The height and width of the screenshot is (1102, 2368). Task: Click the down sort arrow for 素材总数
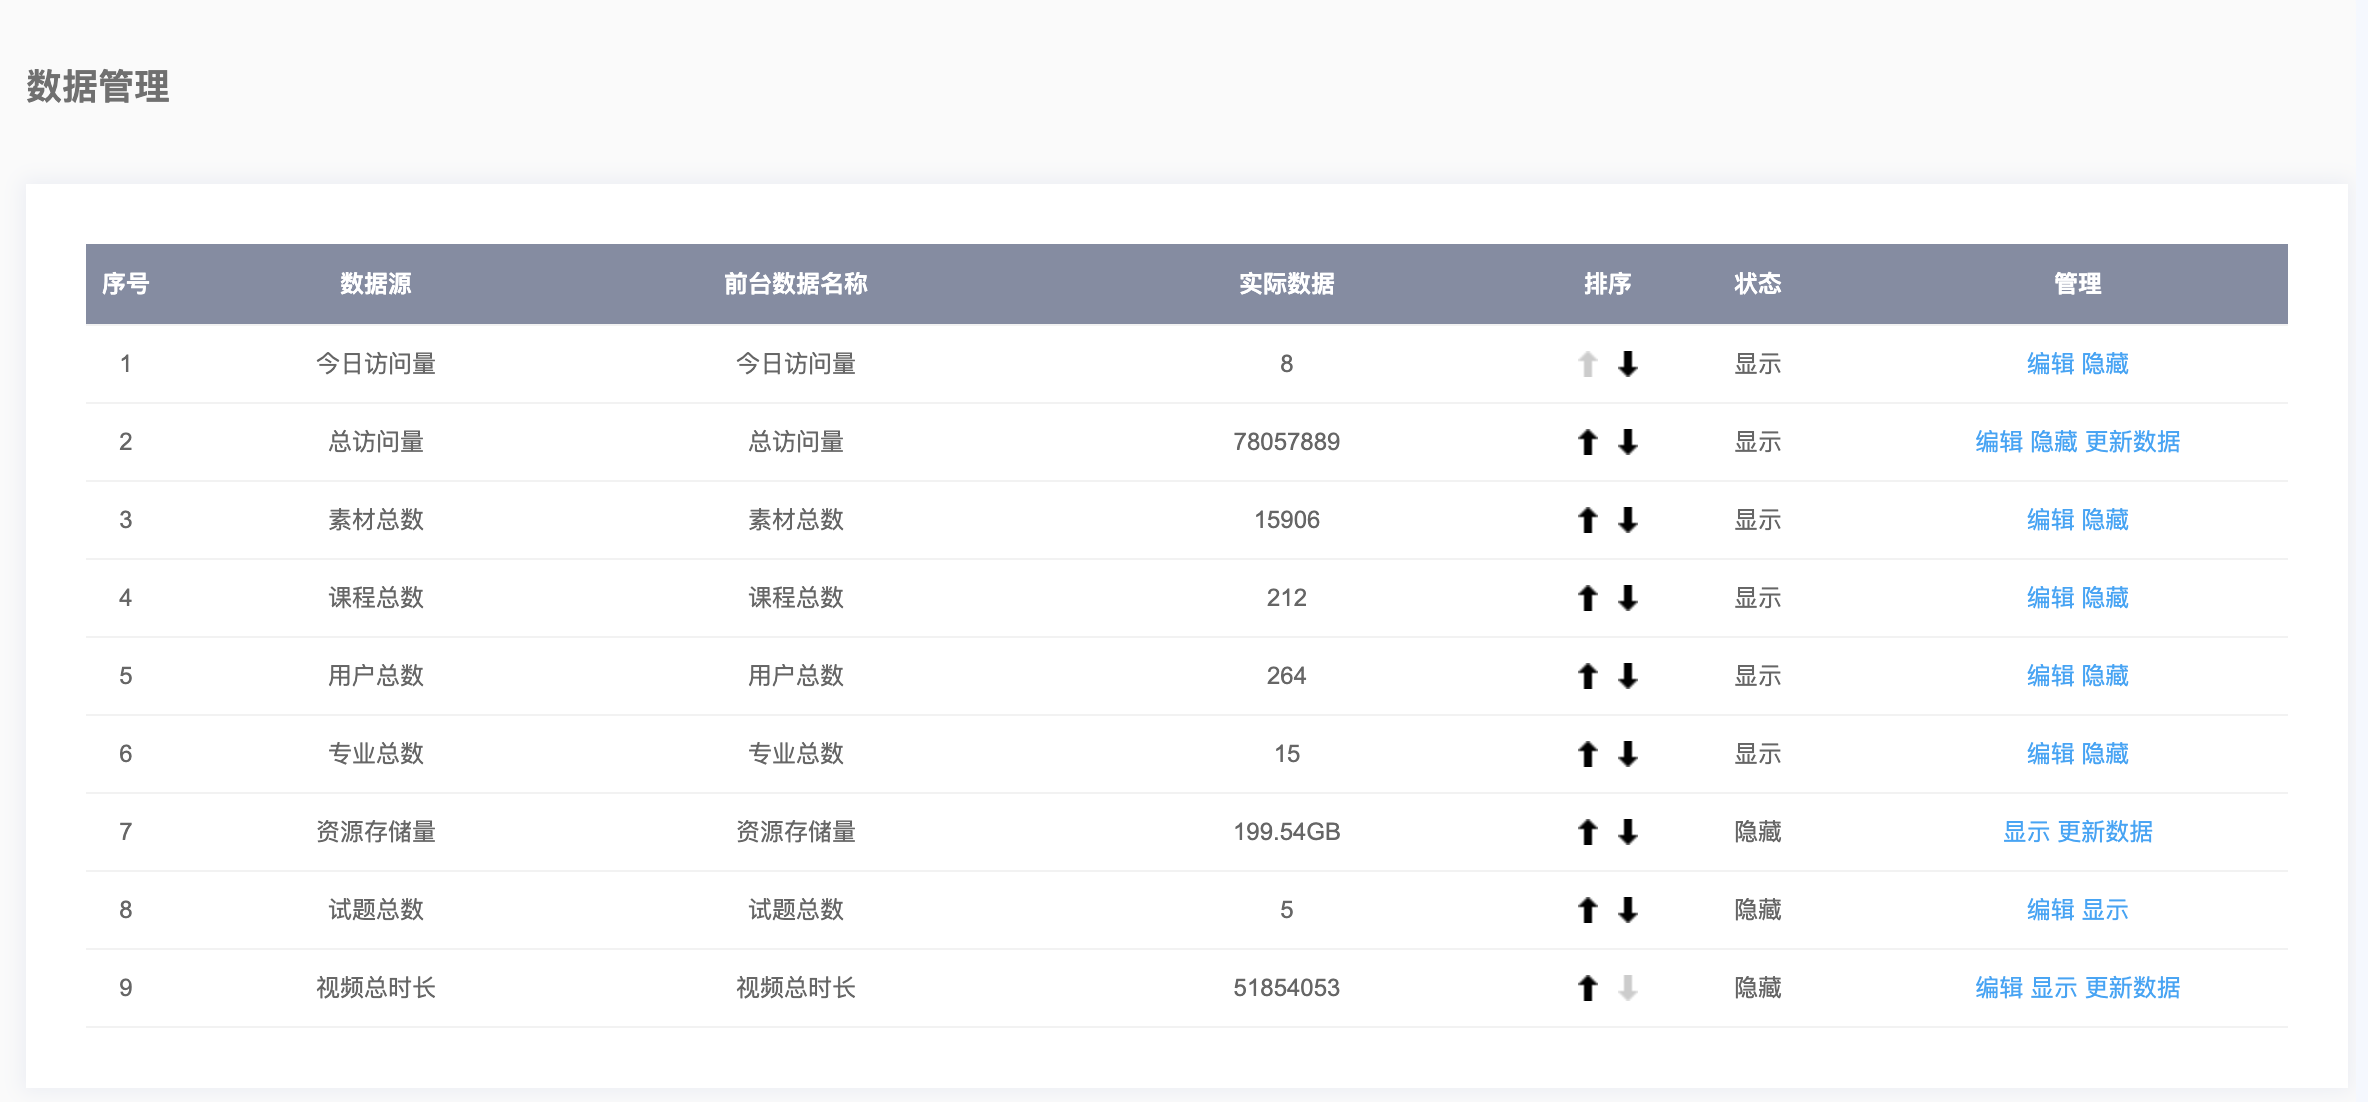[1628, 520]
